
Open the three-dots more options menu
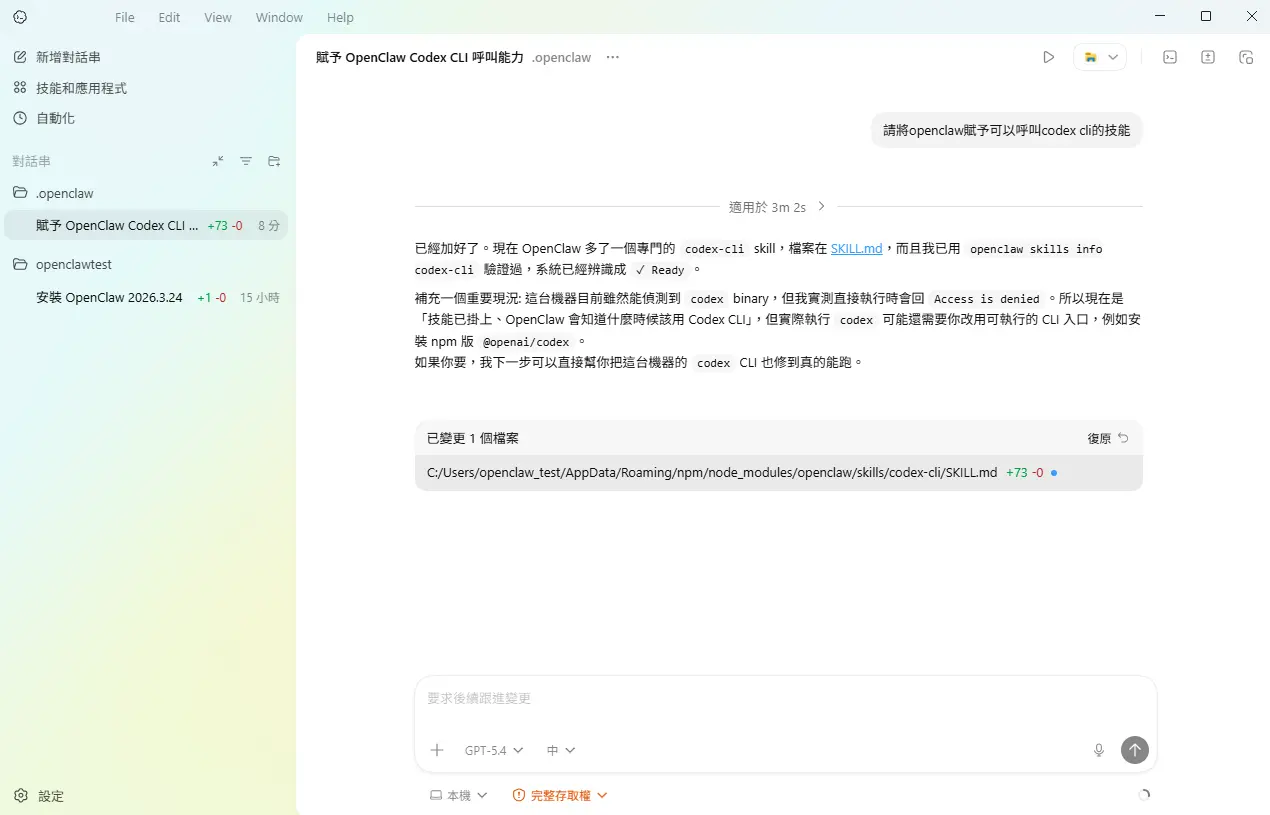pos(613,58)
